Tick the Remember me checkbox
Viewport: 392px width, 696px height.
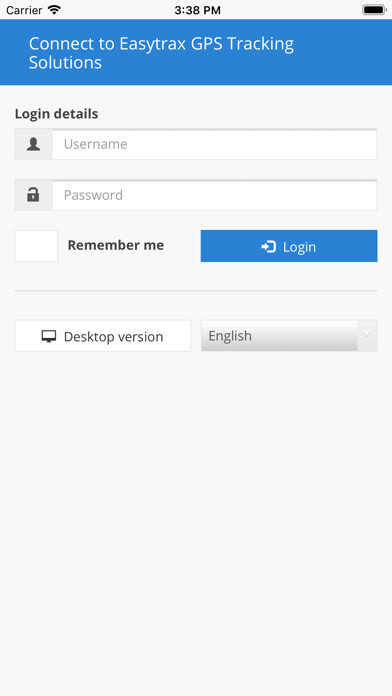(36, 245)
